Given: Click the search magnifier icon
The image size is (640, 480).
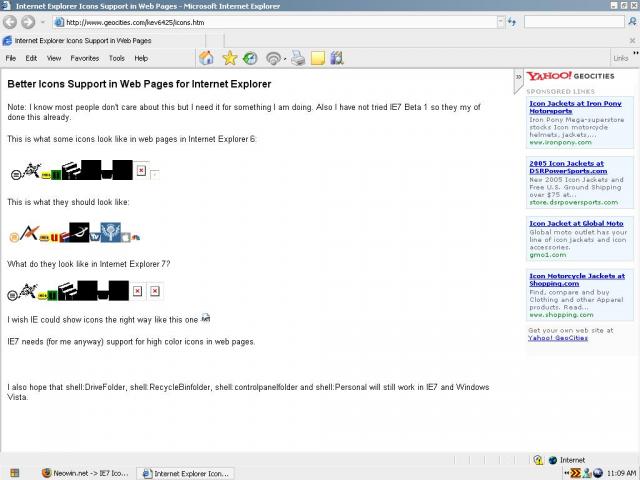Looking at the screenshot, I should pos(632,22).
